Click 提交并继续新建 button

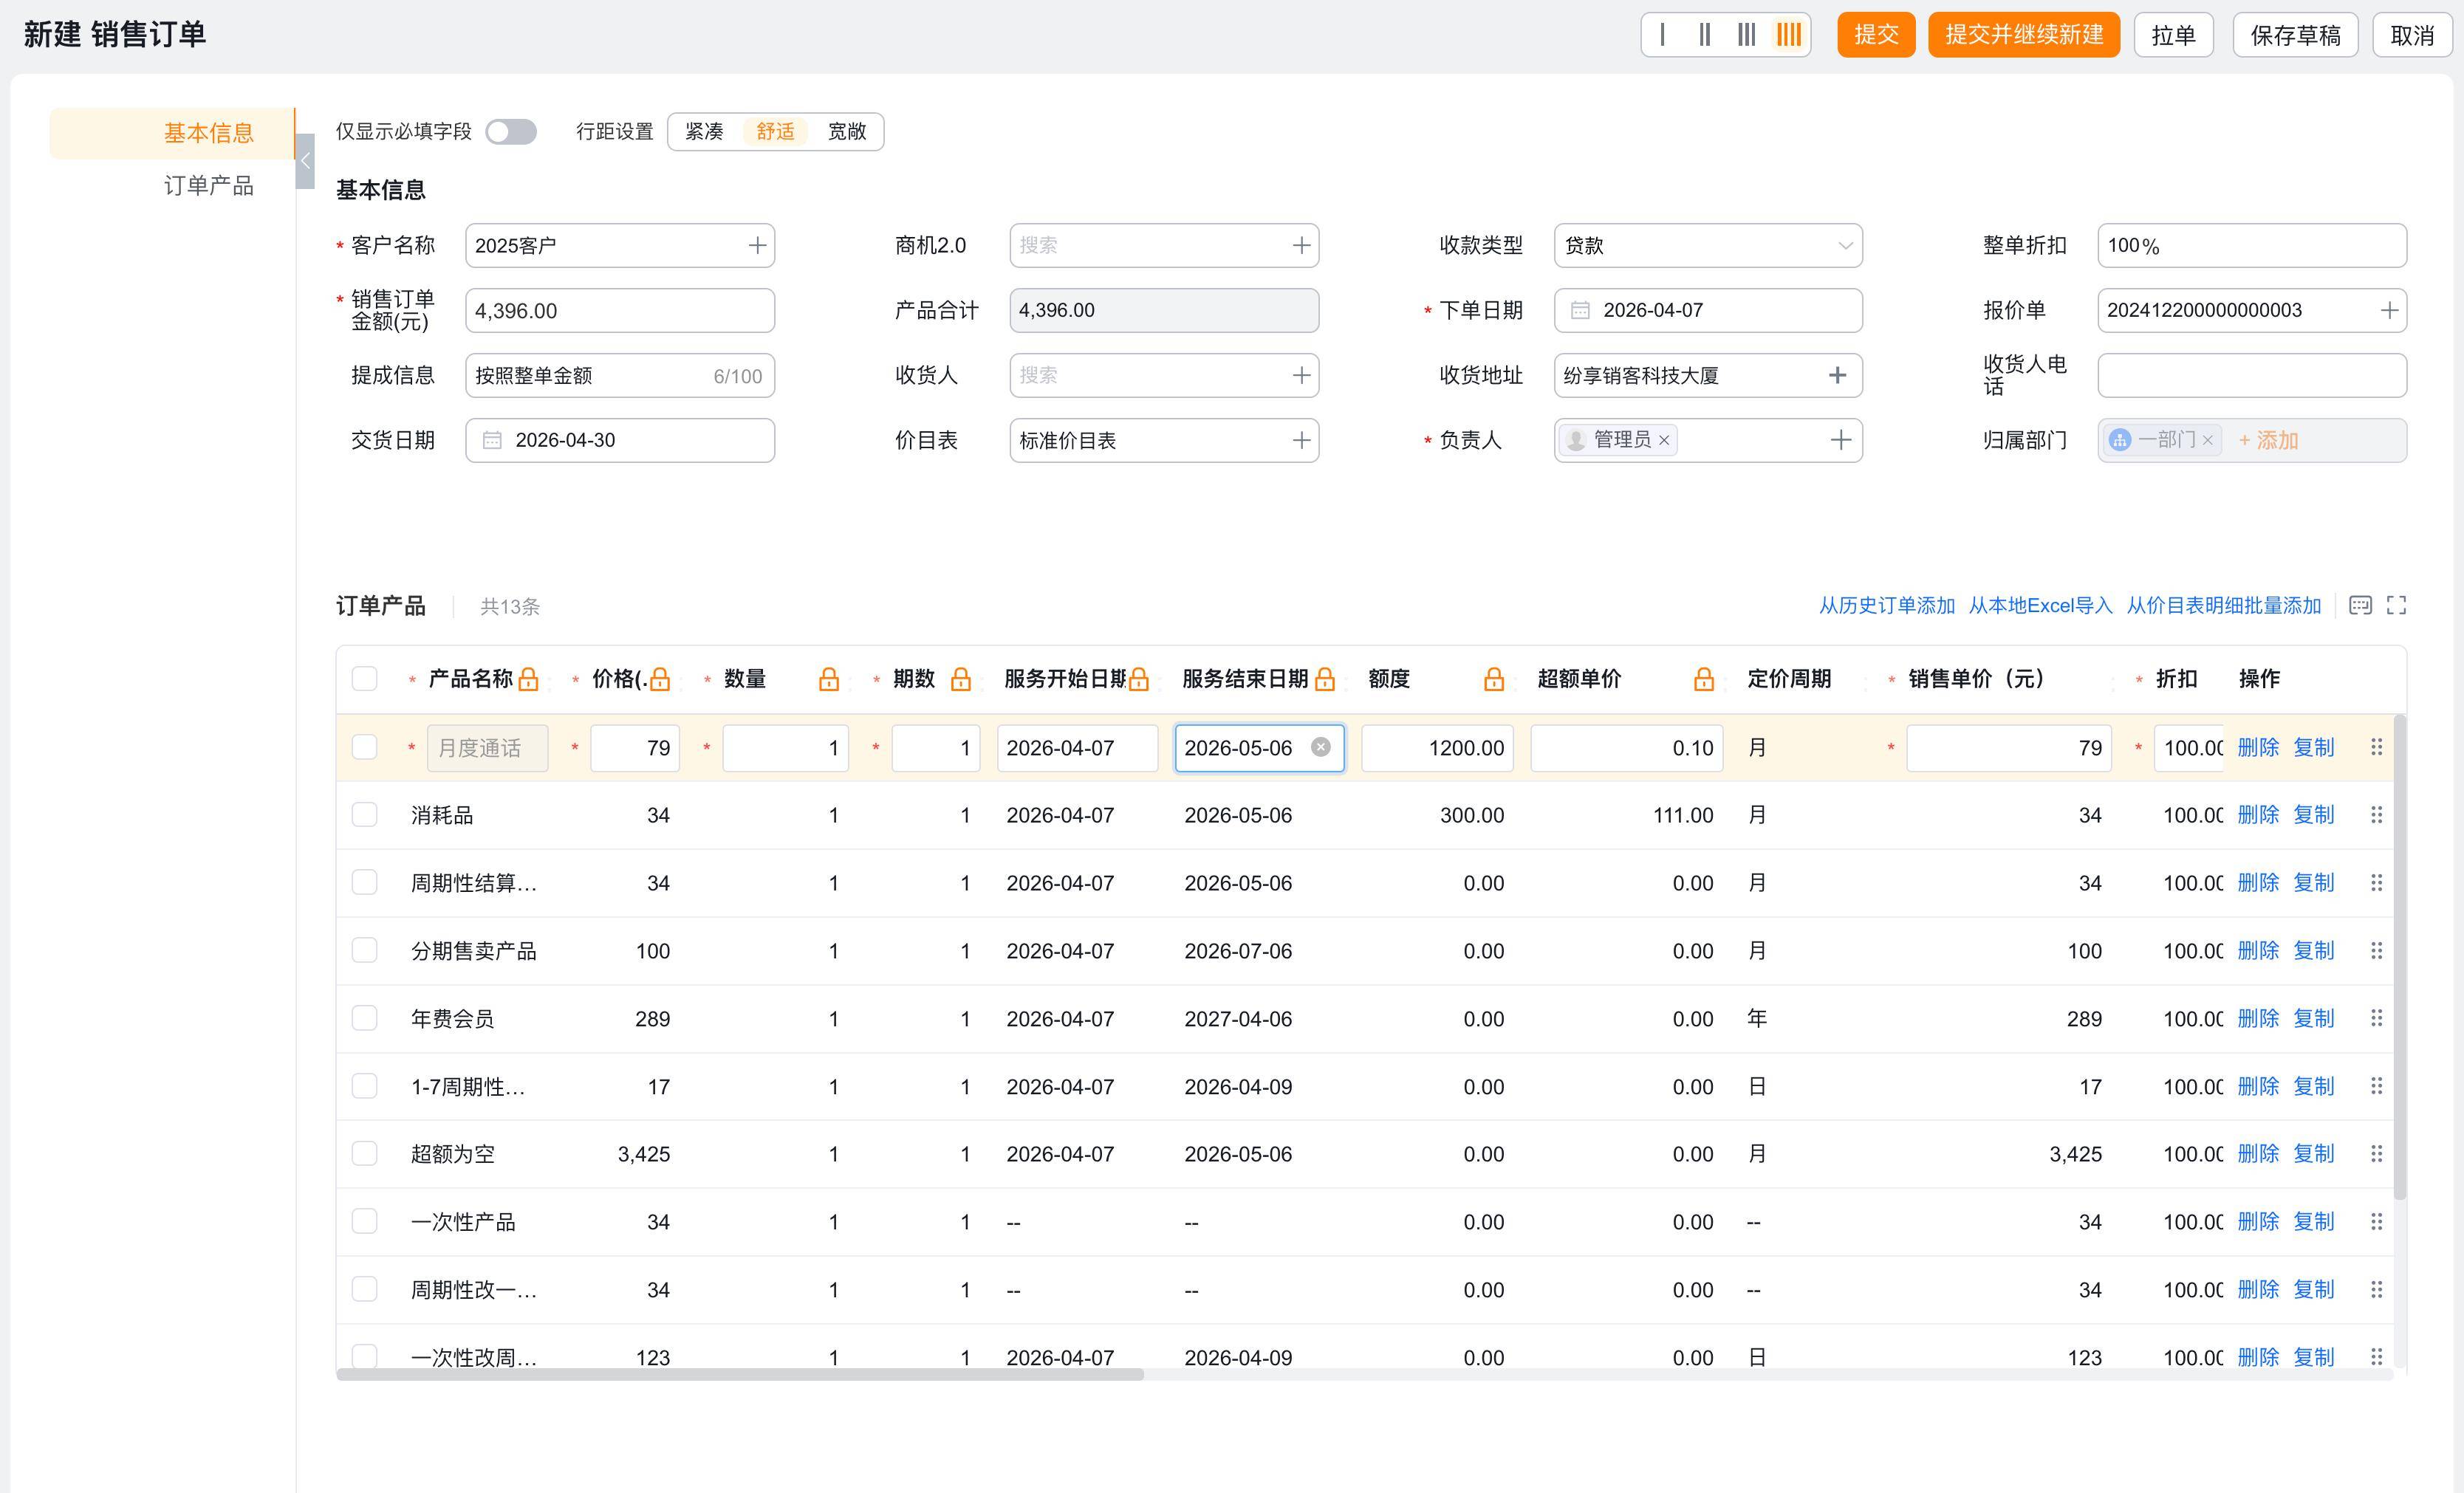[x=2023, y=35]
